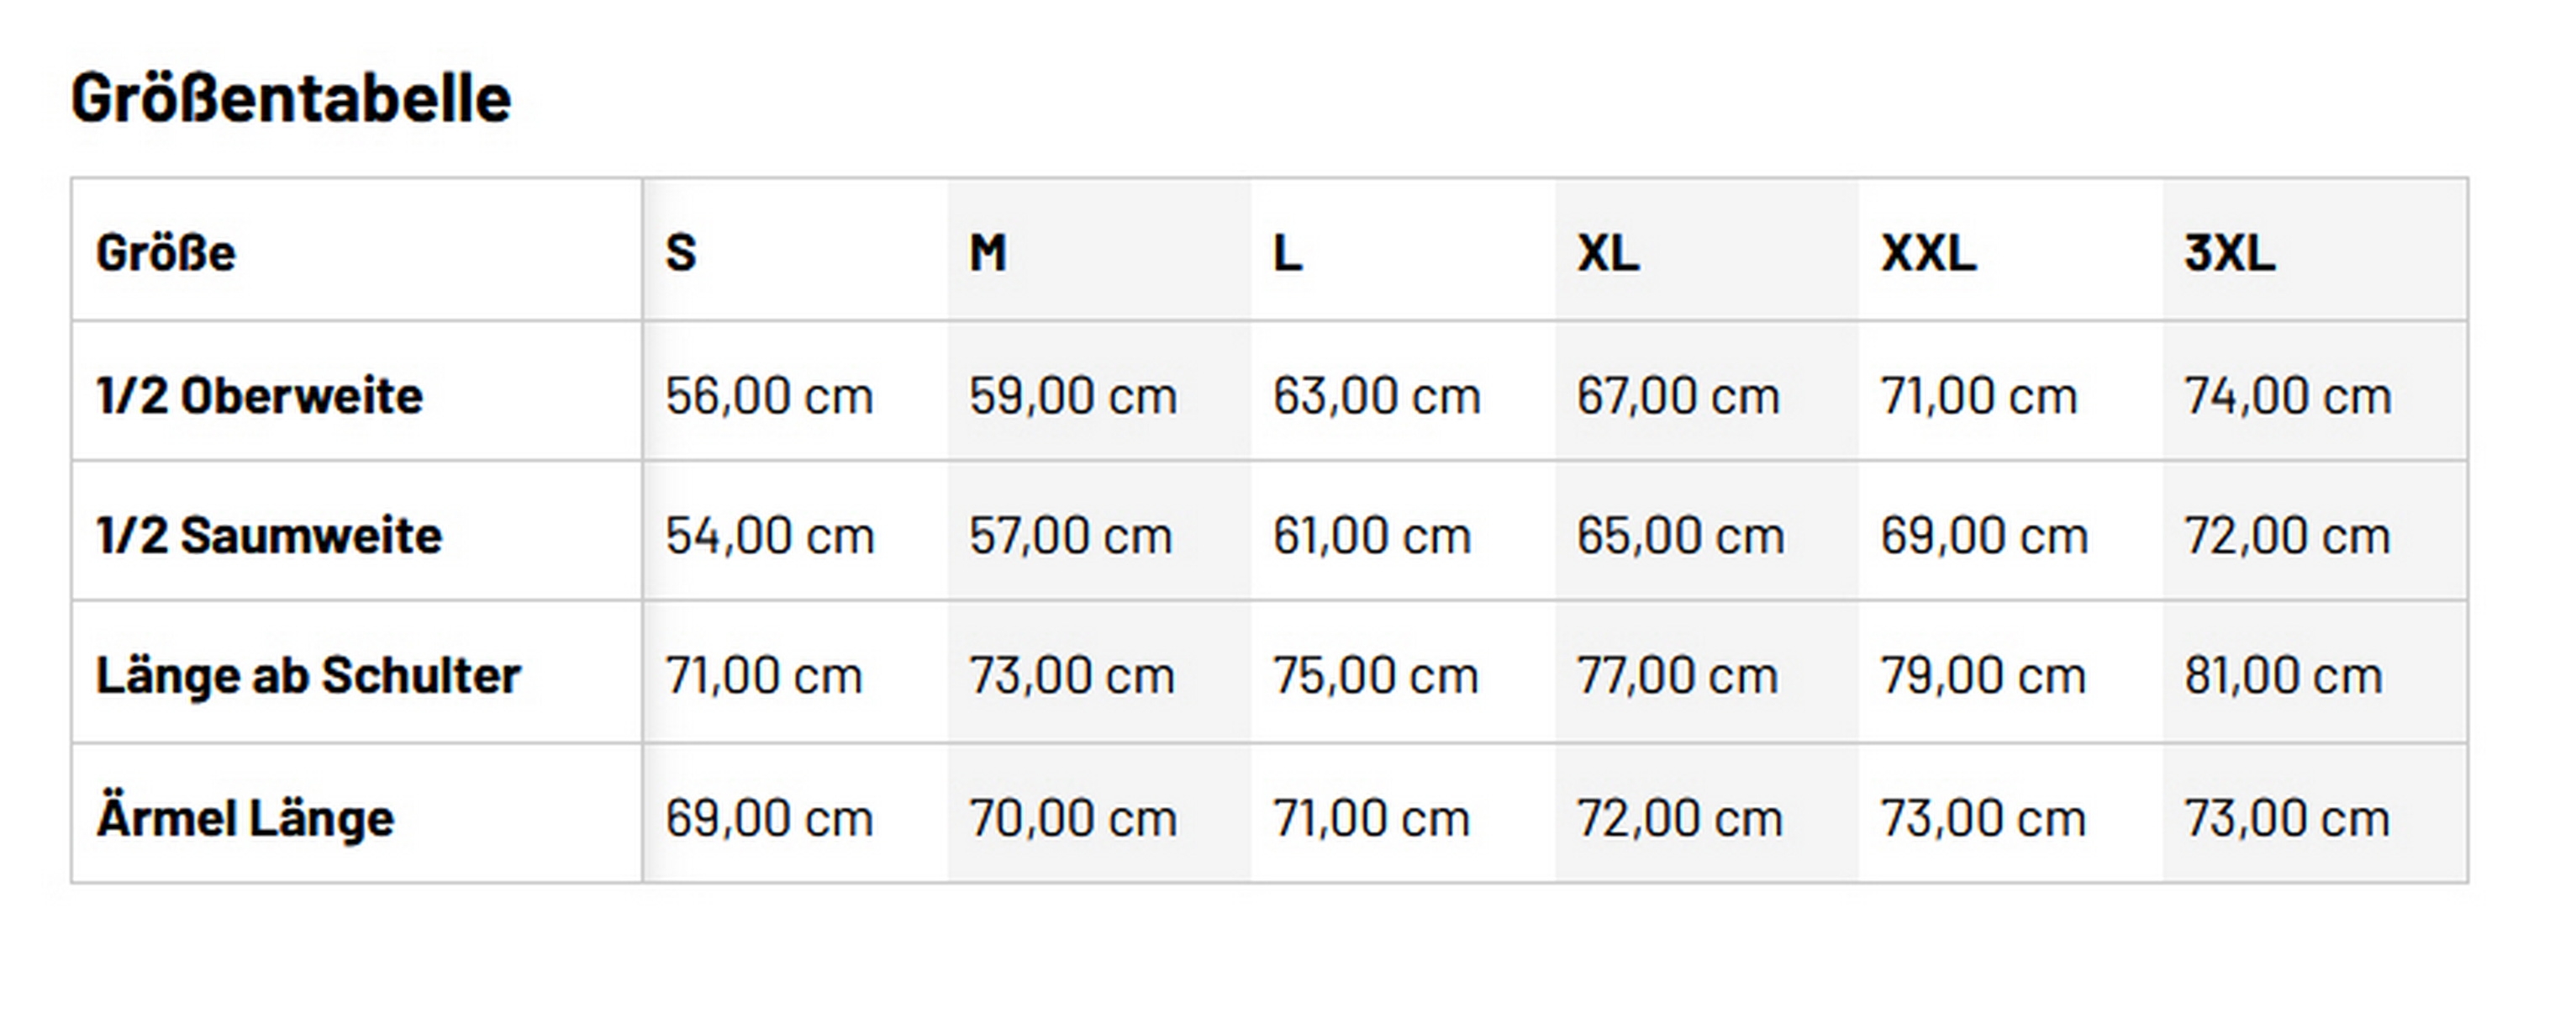The height and width of the screenshot is (1009, 2576).
Task: Select the Länge ab Schulter row label
Action: click(x=308, y=675)
